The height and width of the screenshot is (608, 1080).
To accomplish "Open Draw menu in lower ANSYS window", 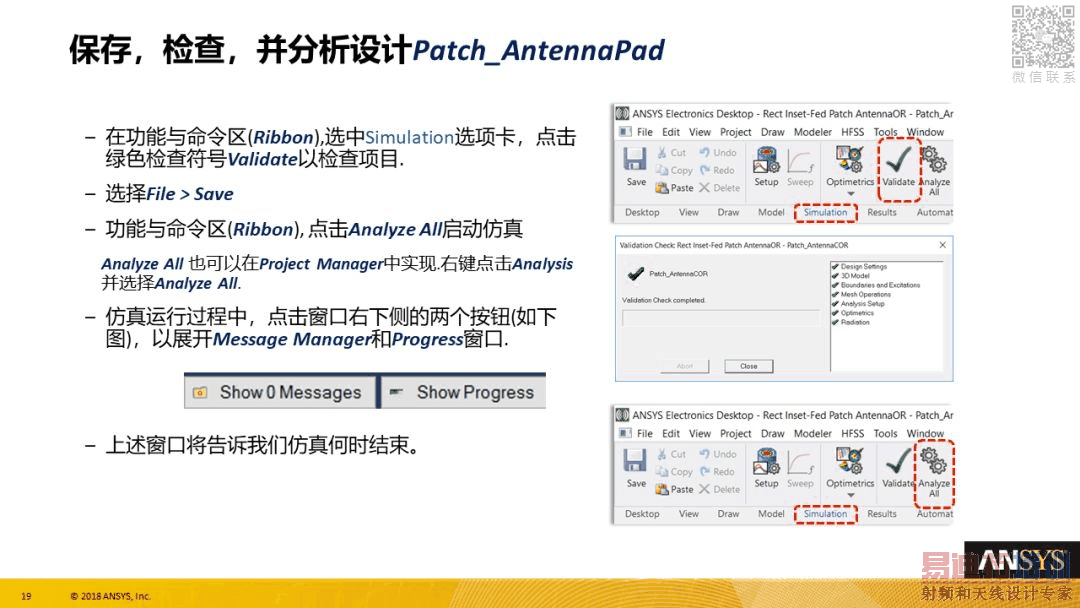I will click(772, 434).
